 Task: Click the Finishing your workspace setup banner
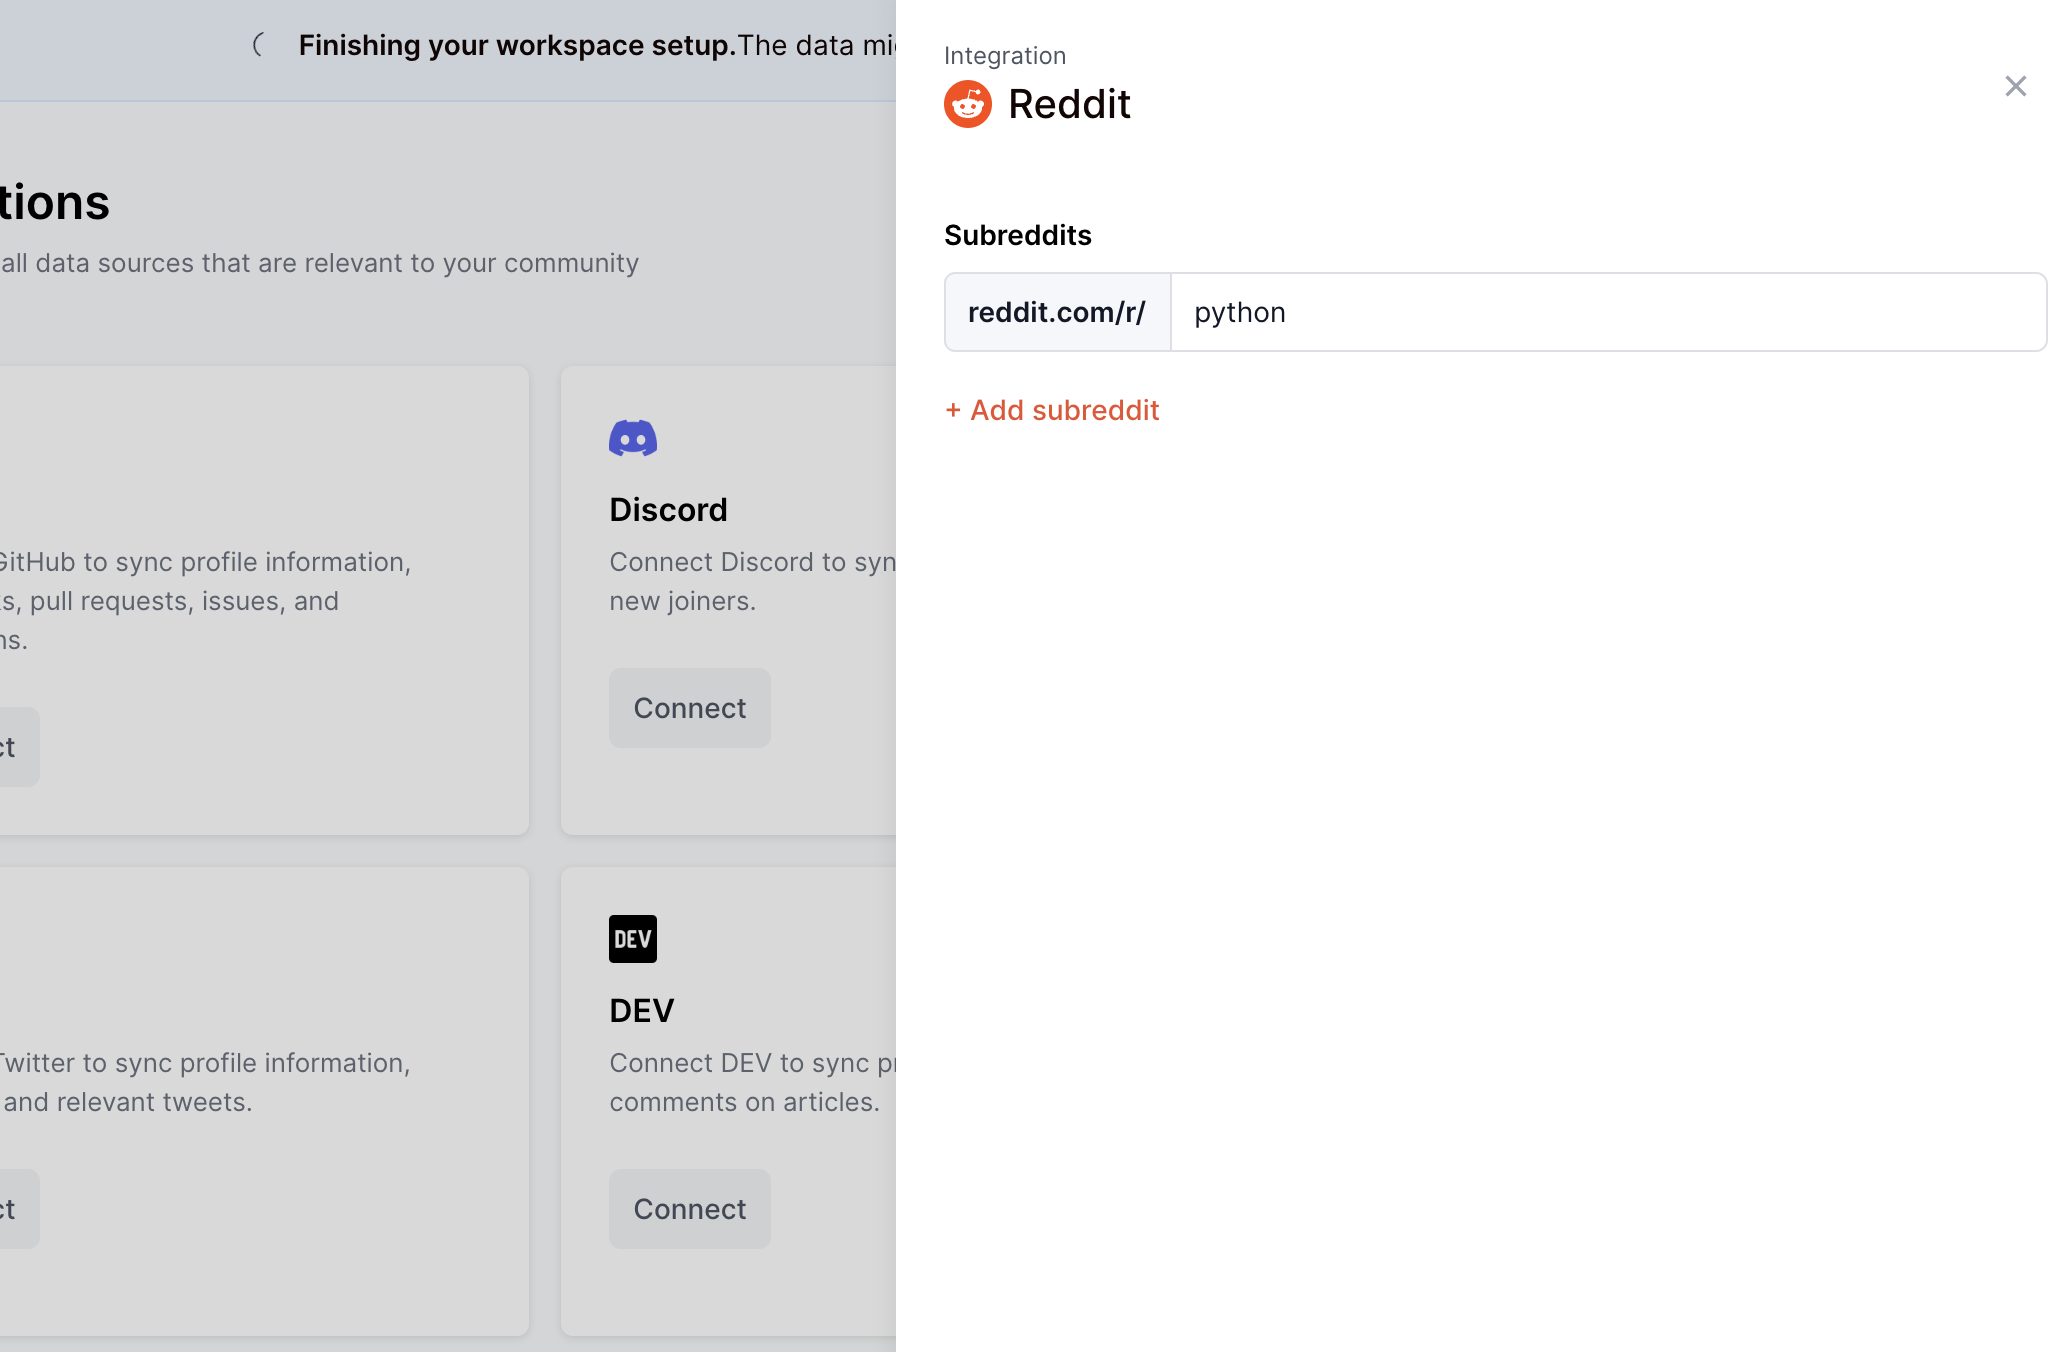point(448,50)
